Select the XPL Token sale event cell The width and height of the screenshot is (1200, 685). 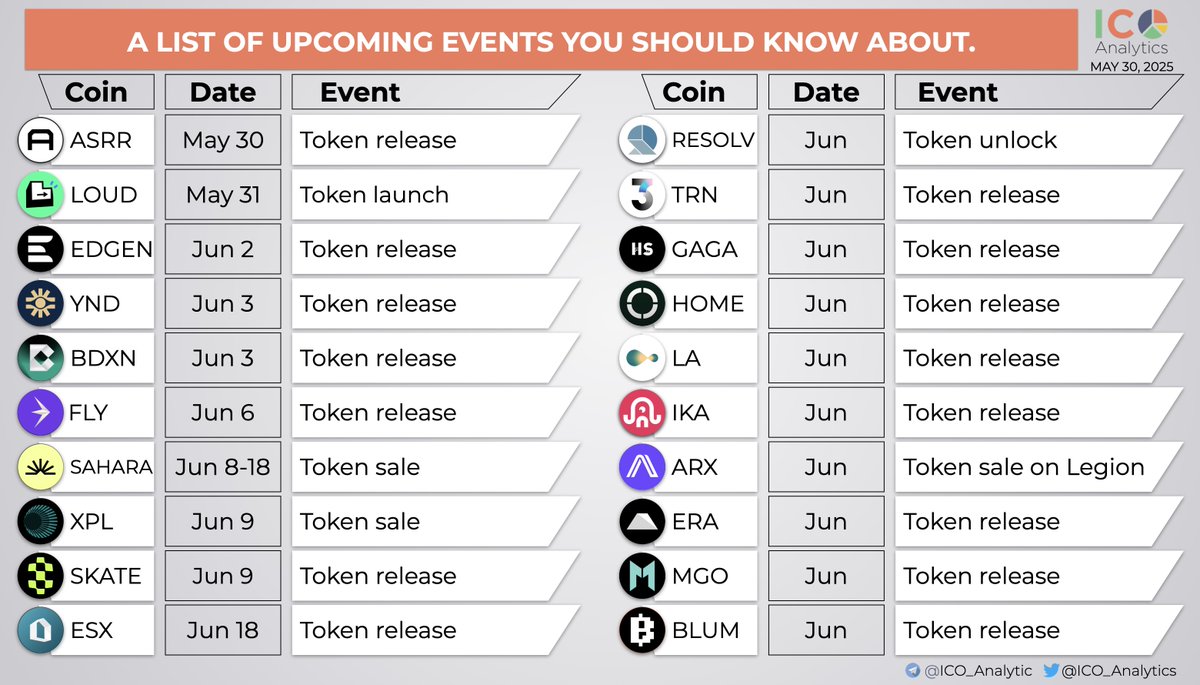(430, 522)
